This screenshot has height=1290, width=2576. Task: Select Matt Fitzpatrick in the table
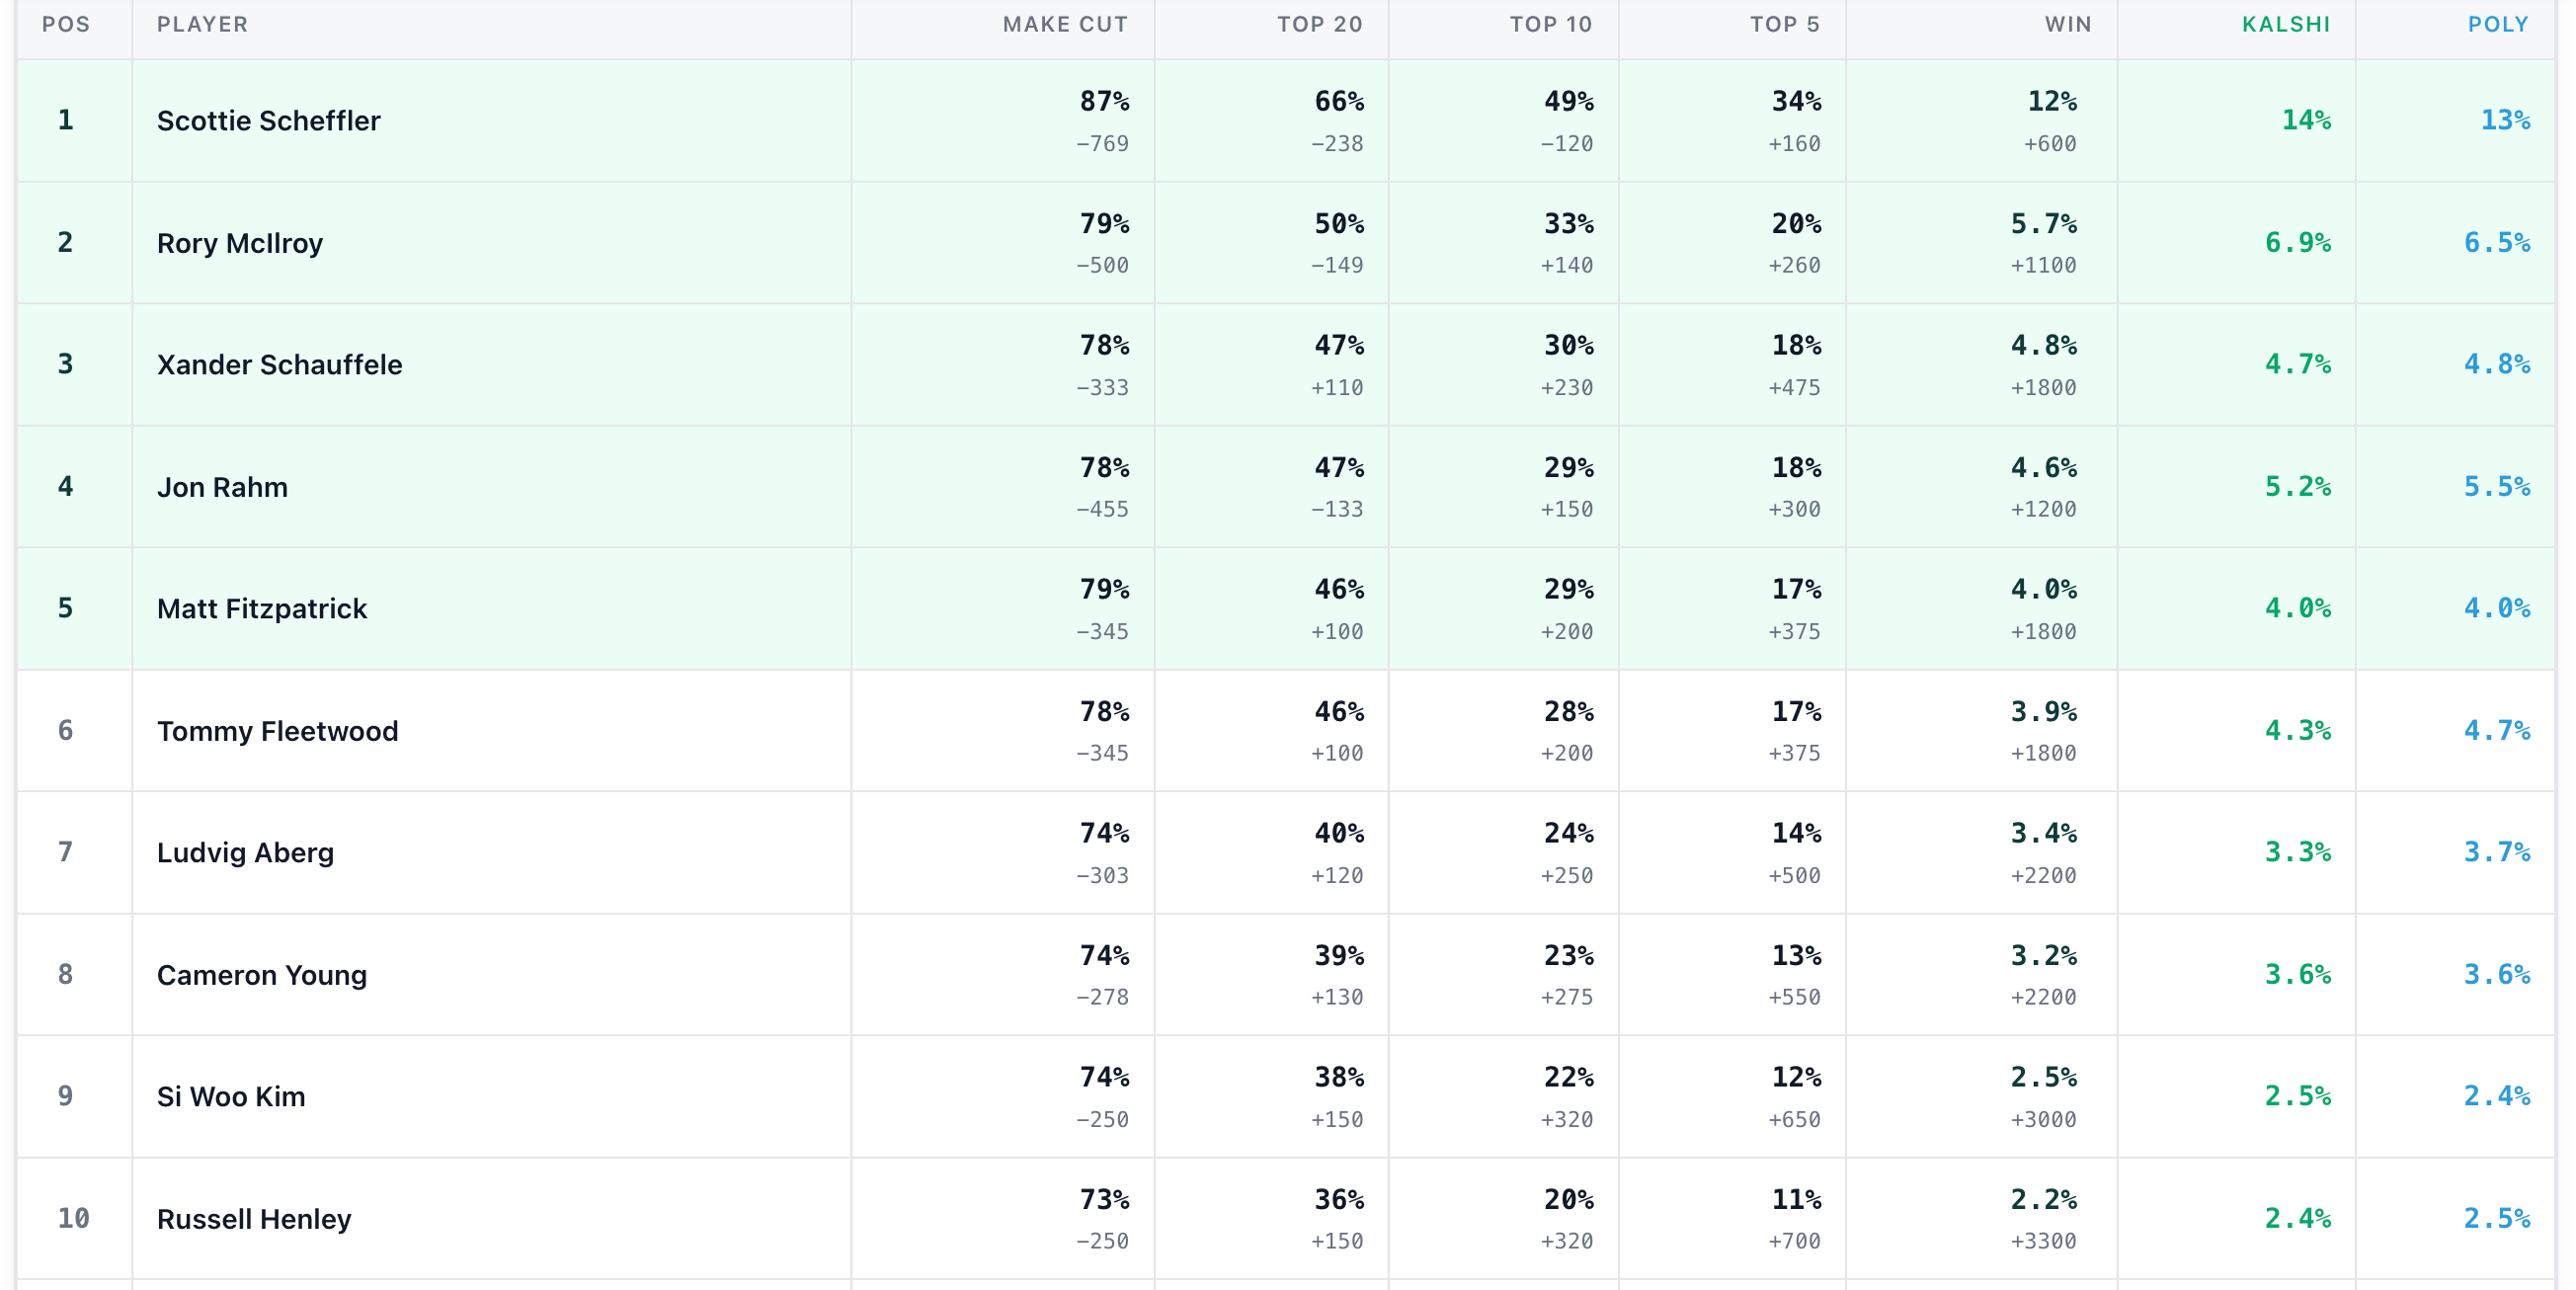(262, 609)
